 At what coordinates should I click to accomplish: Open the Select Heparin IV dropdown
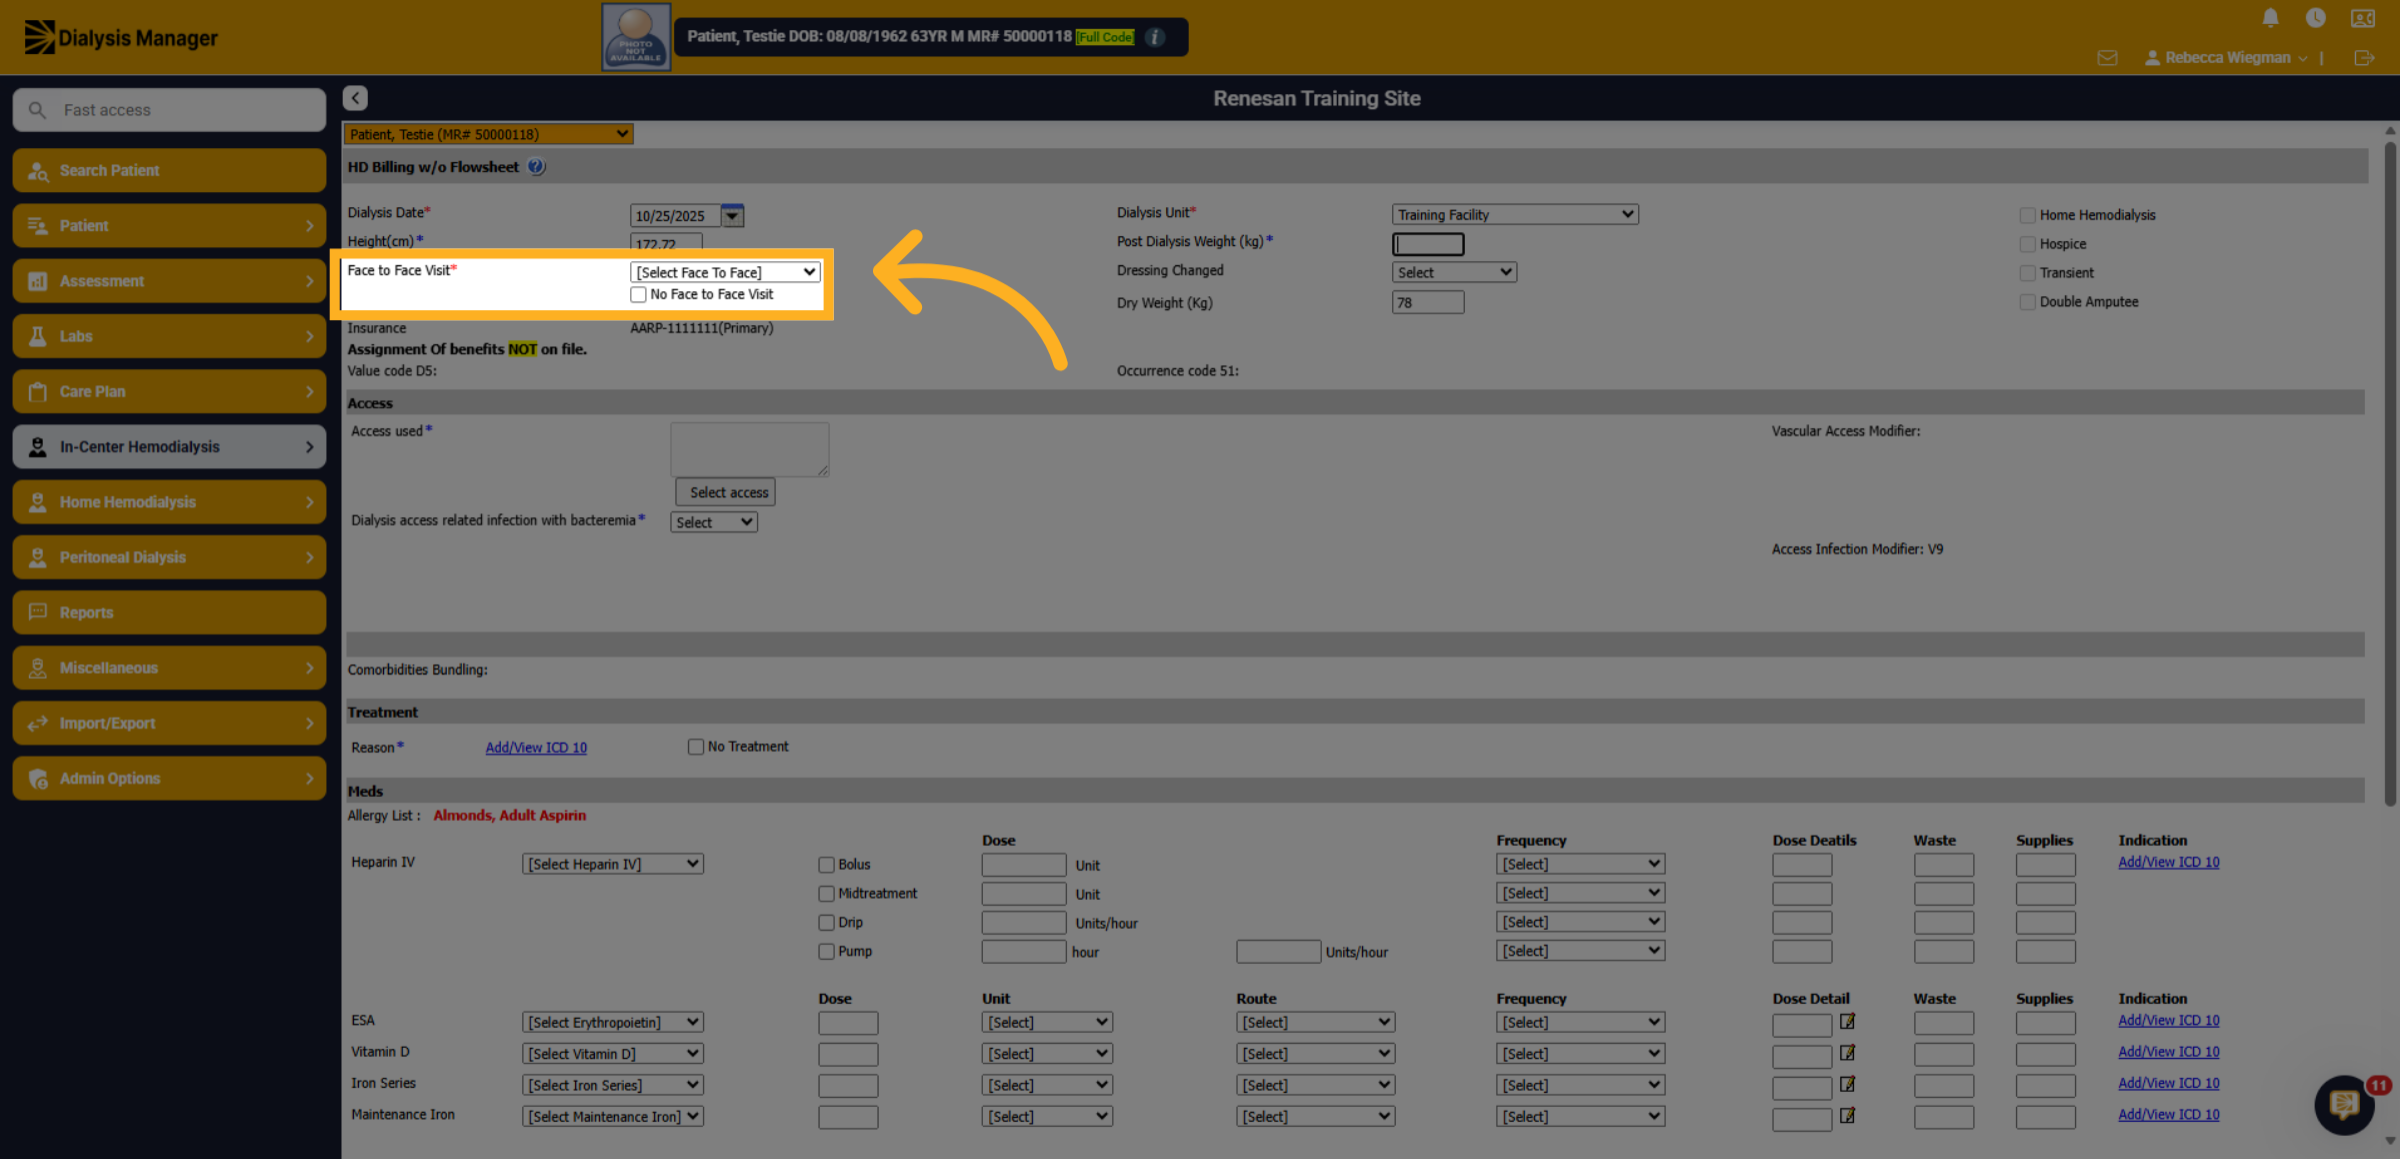[x=612, y=864]
